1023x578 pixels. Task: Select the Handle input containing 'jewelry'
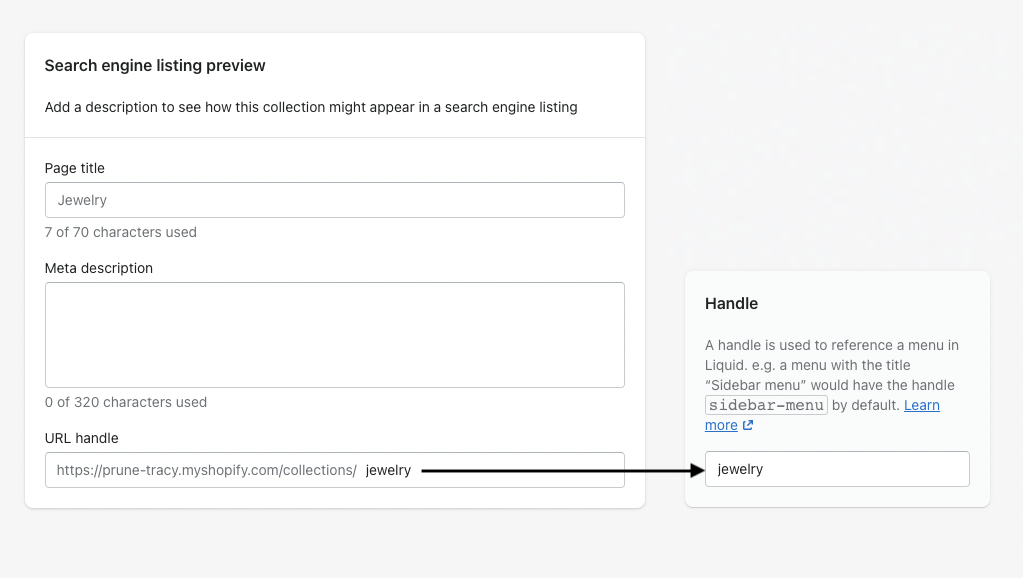click(836, 469)
